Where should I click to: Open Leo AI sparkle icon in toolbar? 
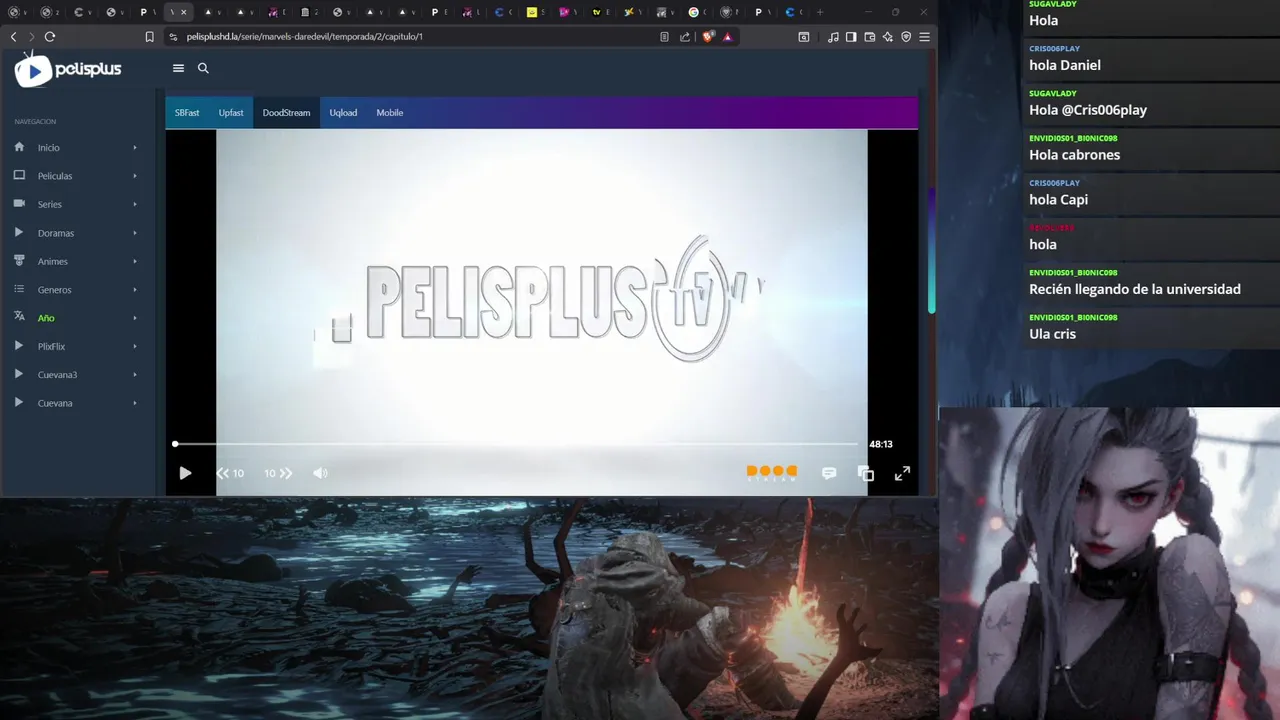point(888,37)
